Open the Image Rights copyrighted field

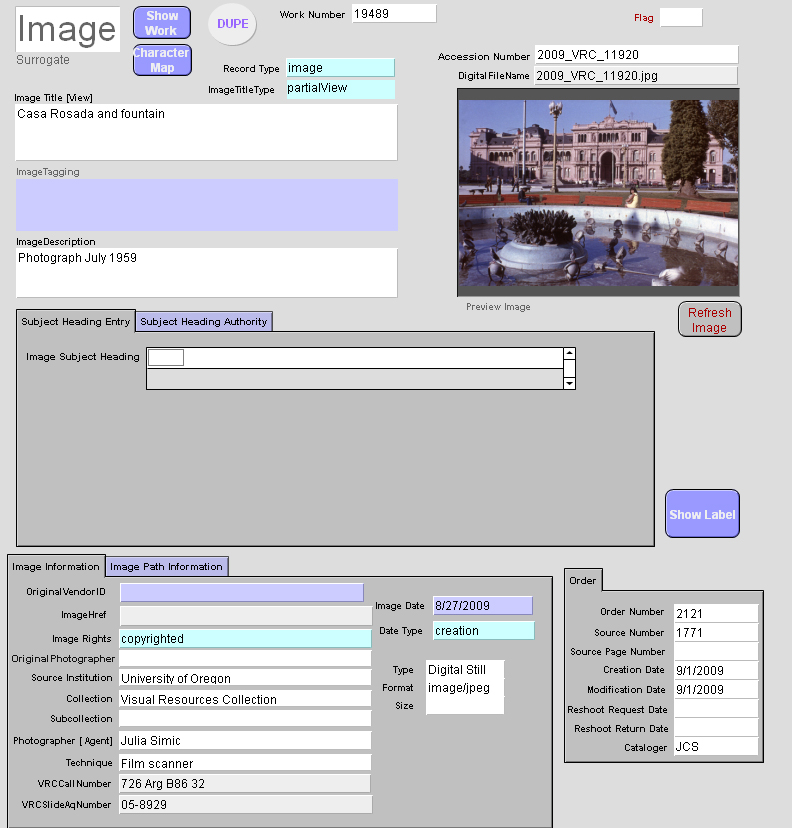coord(245,639)
